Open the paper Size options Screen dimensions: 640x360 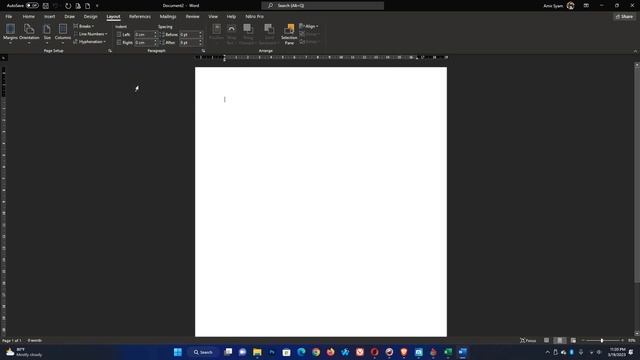click(47, 33)
